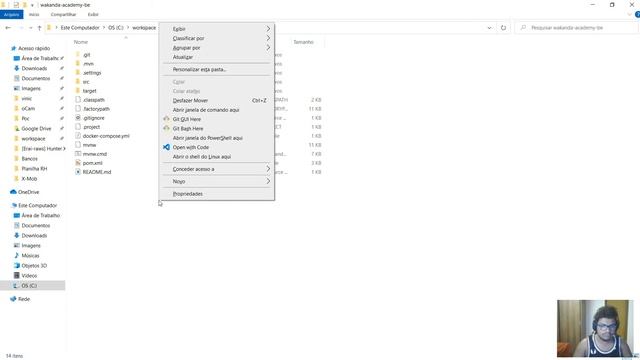Expand the ribbon with the chevron

pyautogui.click(x=629, y=15)
